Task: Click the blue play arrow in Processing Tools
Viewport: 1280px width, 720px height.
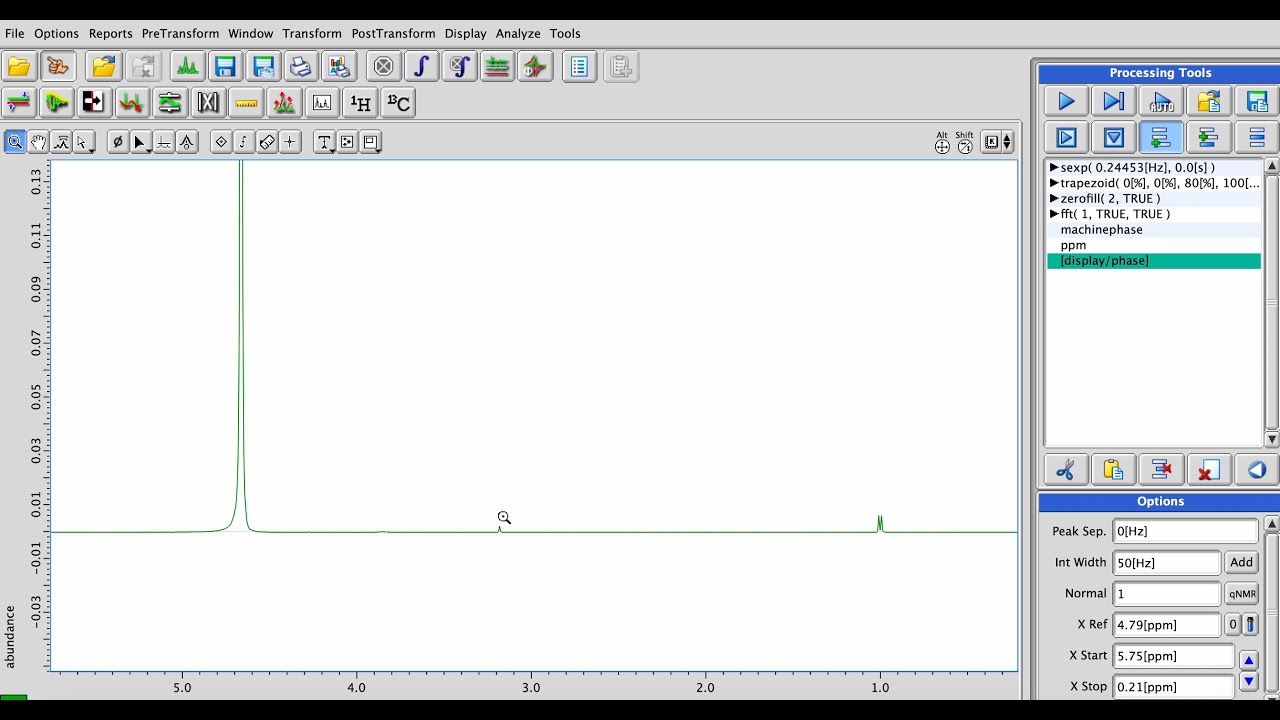Action: [x=1066, y=101]
